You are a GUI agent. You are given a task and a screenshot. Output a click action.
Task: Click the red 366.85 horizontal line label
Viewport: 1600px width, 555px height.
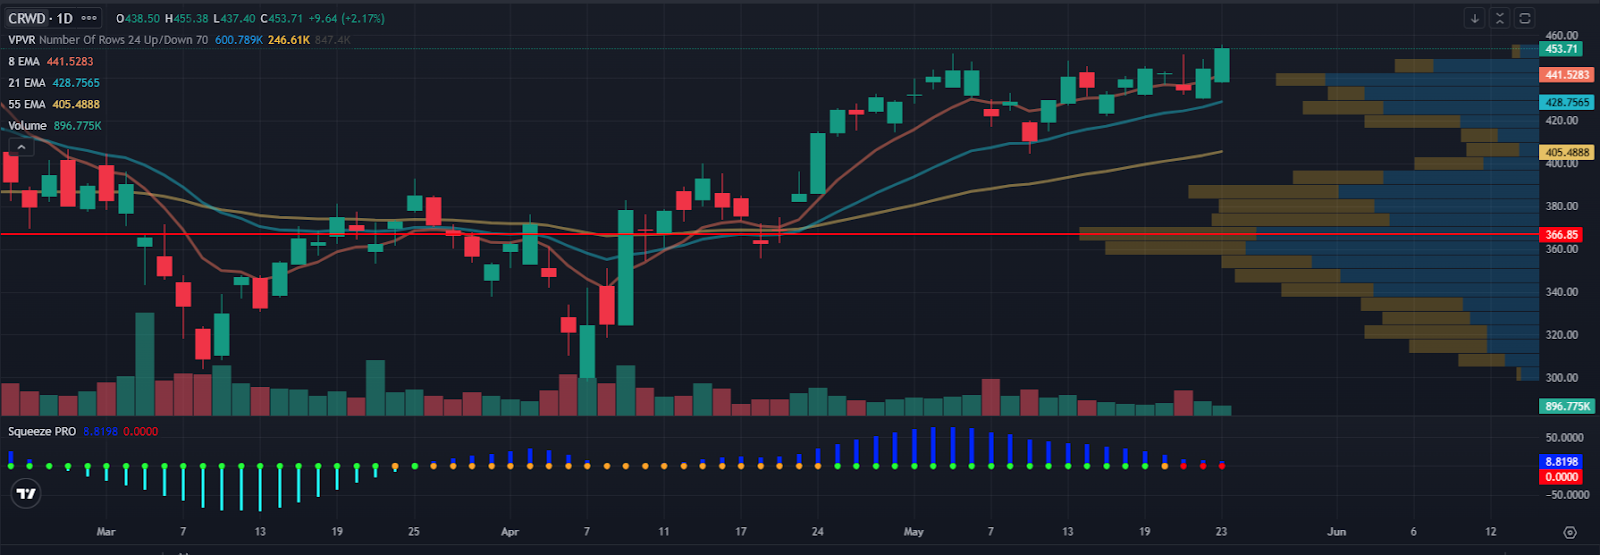[1561, 235]
